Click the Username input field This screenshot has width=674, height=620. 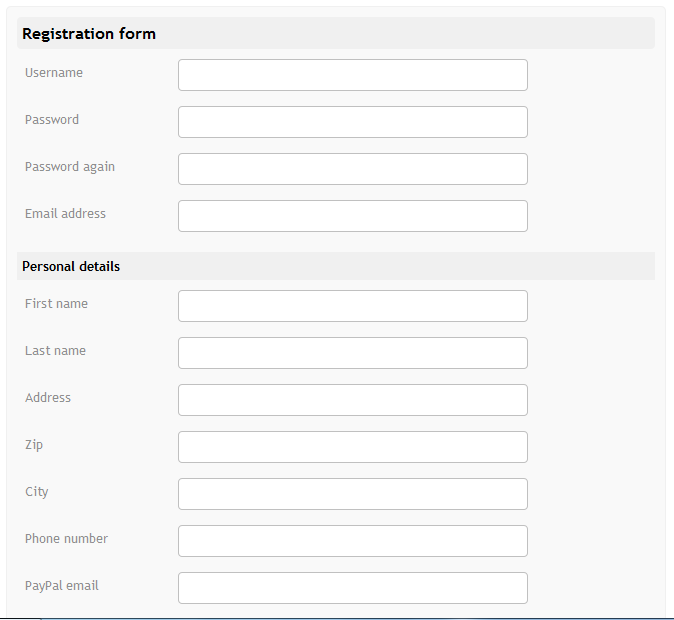(352, 75)
